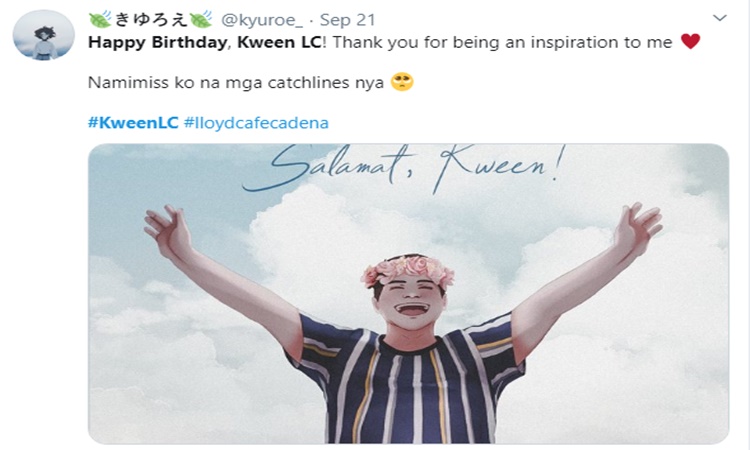Click the raised hand below the options chevron
This screenshot has width=750, height=450.
tap(638, 229)
